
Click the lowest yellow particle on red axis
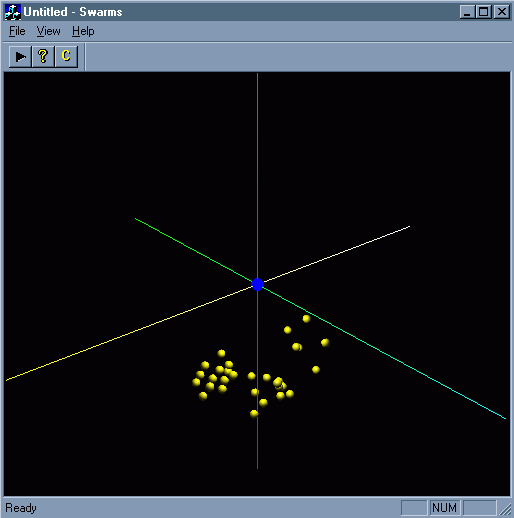point(254,414)
